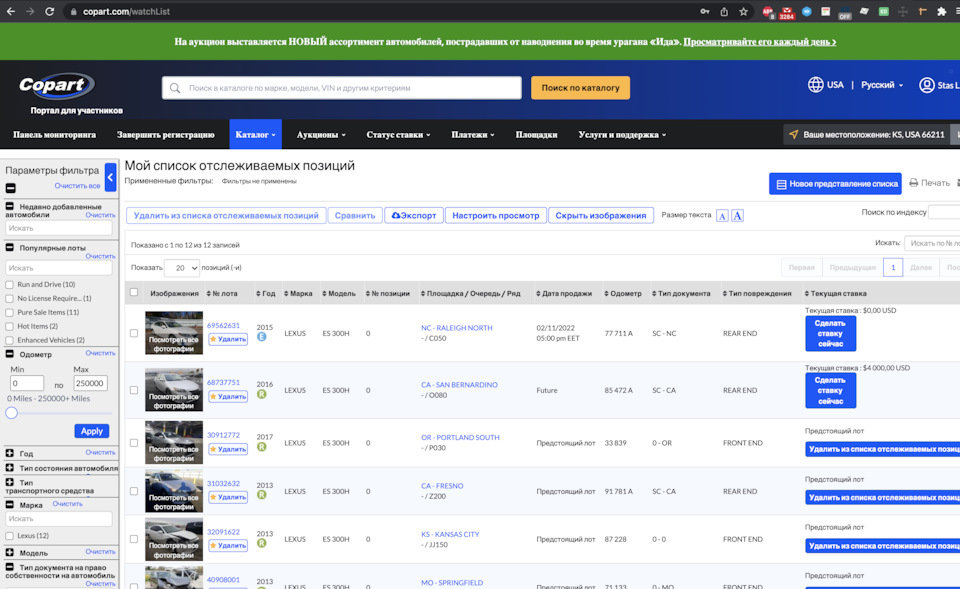Open the Каталог menu
The height and width of the screenshot is (589, 960).
(255, 134)
